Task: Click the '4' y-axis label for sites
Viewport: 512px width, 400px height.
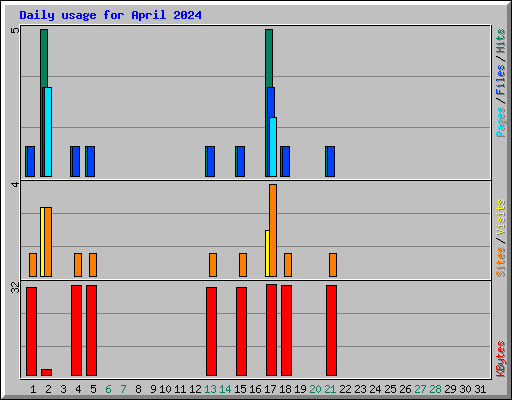Action: pos(15,184)
